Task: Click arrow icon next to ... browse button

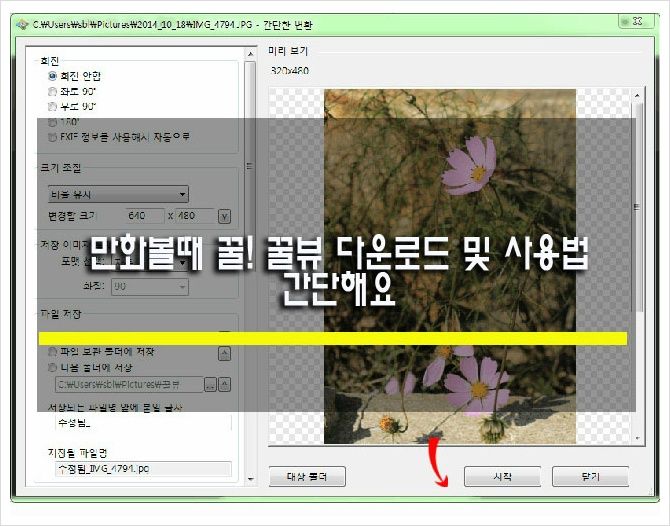Action: point(225,385)
